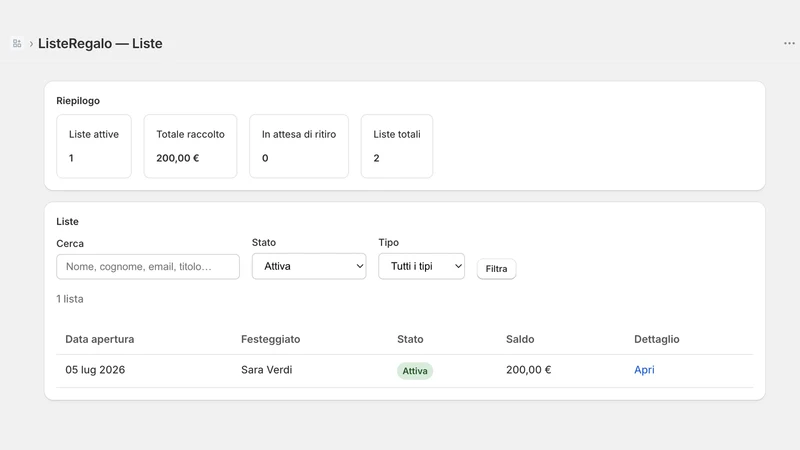This screenshot has height=450, width=800.
Task: Open the Apri link for Sara Verdi
Action: [644, 370]
